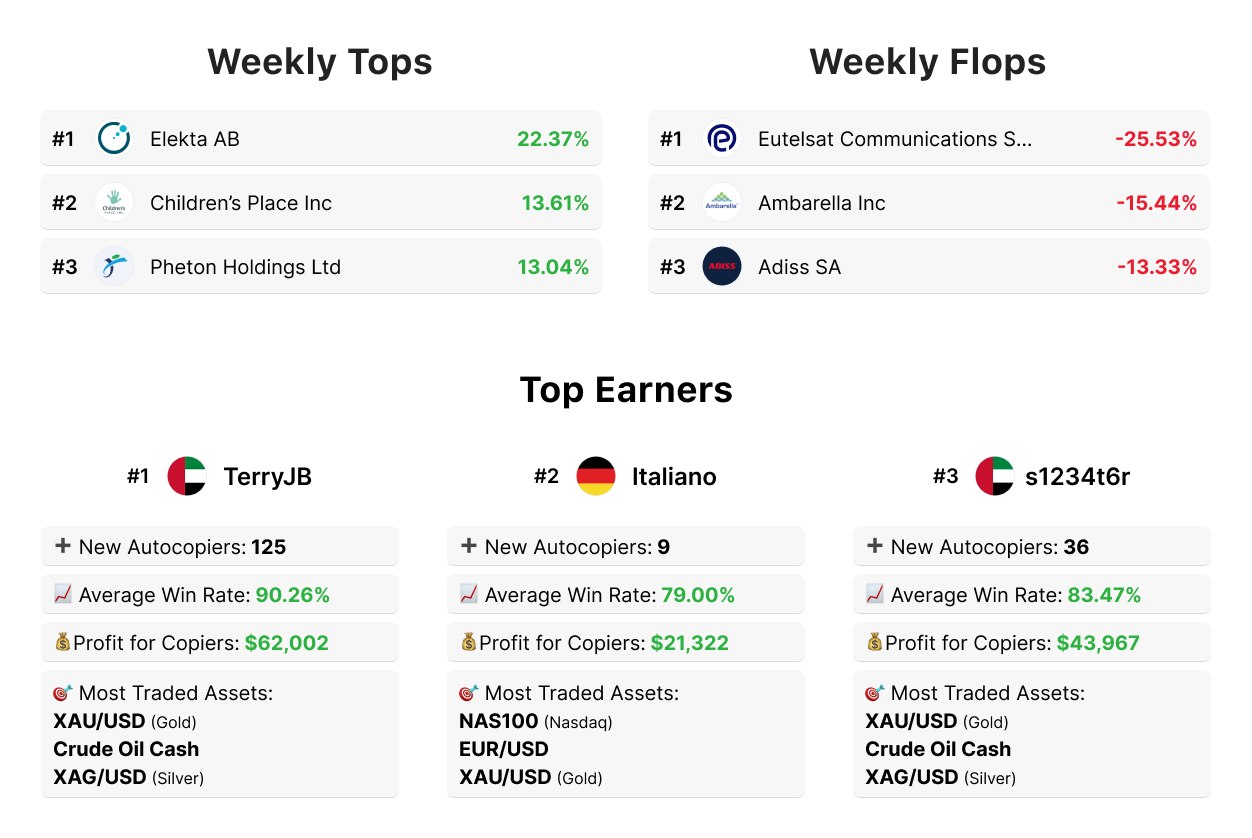
Task: Click the Elekta AB company logo
Action: [114, 139]
